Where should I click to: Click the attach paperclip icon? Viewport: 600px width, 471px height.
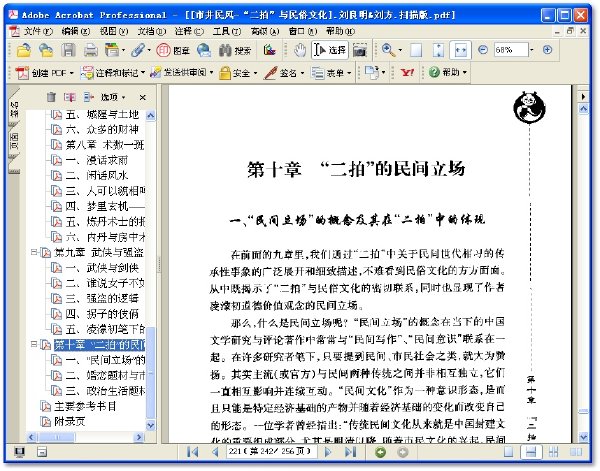coord(138,50)
